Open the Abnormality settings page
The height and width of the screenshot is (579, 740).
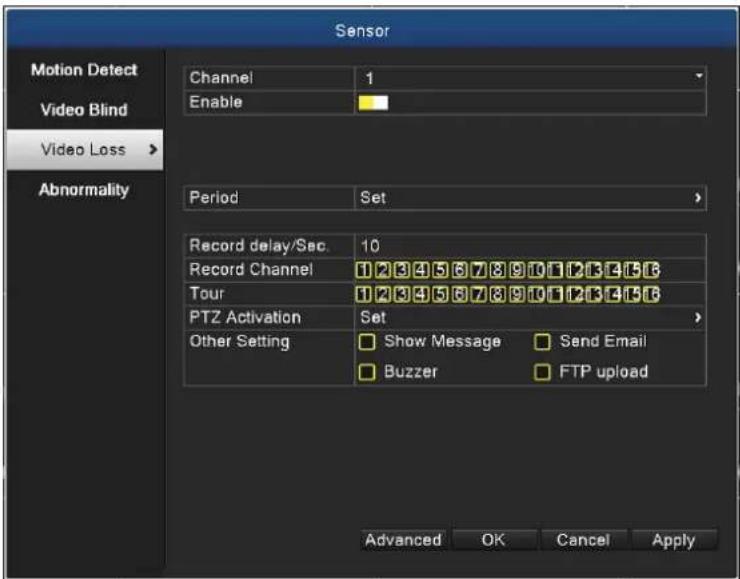(x=84, y=189)
